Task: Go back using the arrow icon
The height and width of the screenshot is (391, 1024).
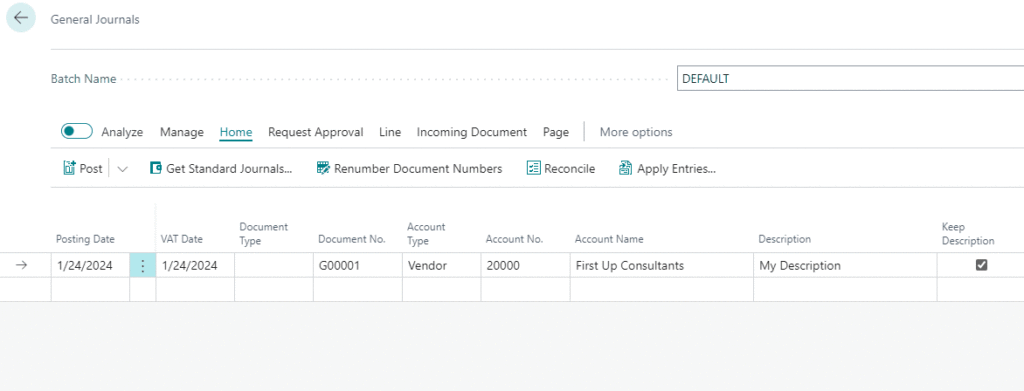Action: [x=21, y=18]
